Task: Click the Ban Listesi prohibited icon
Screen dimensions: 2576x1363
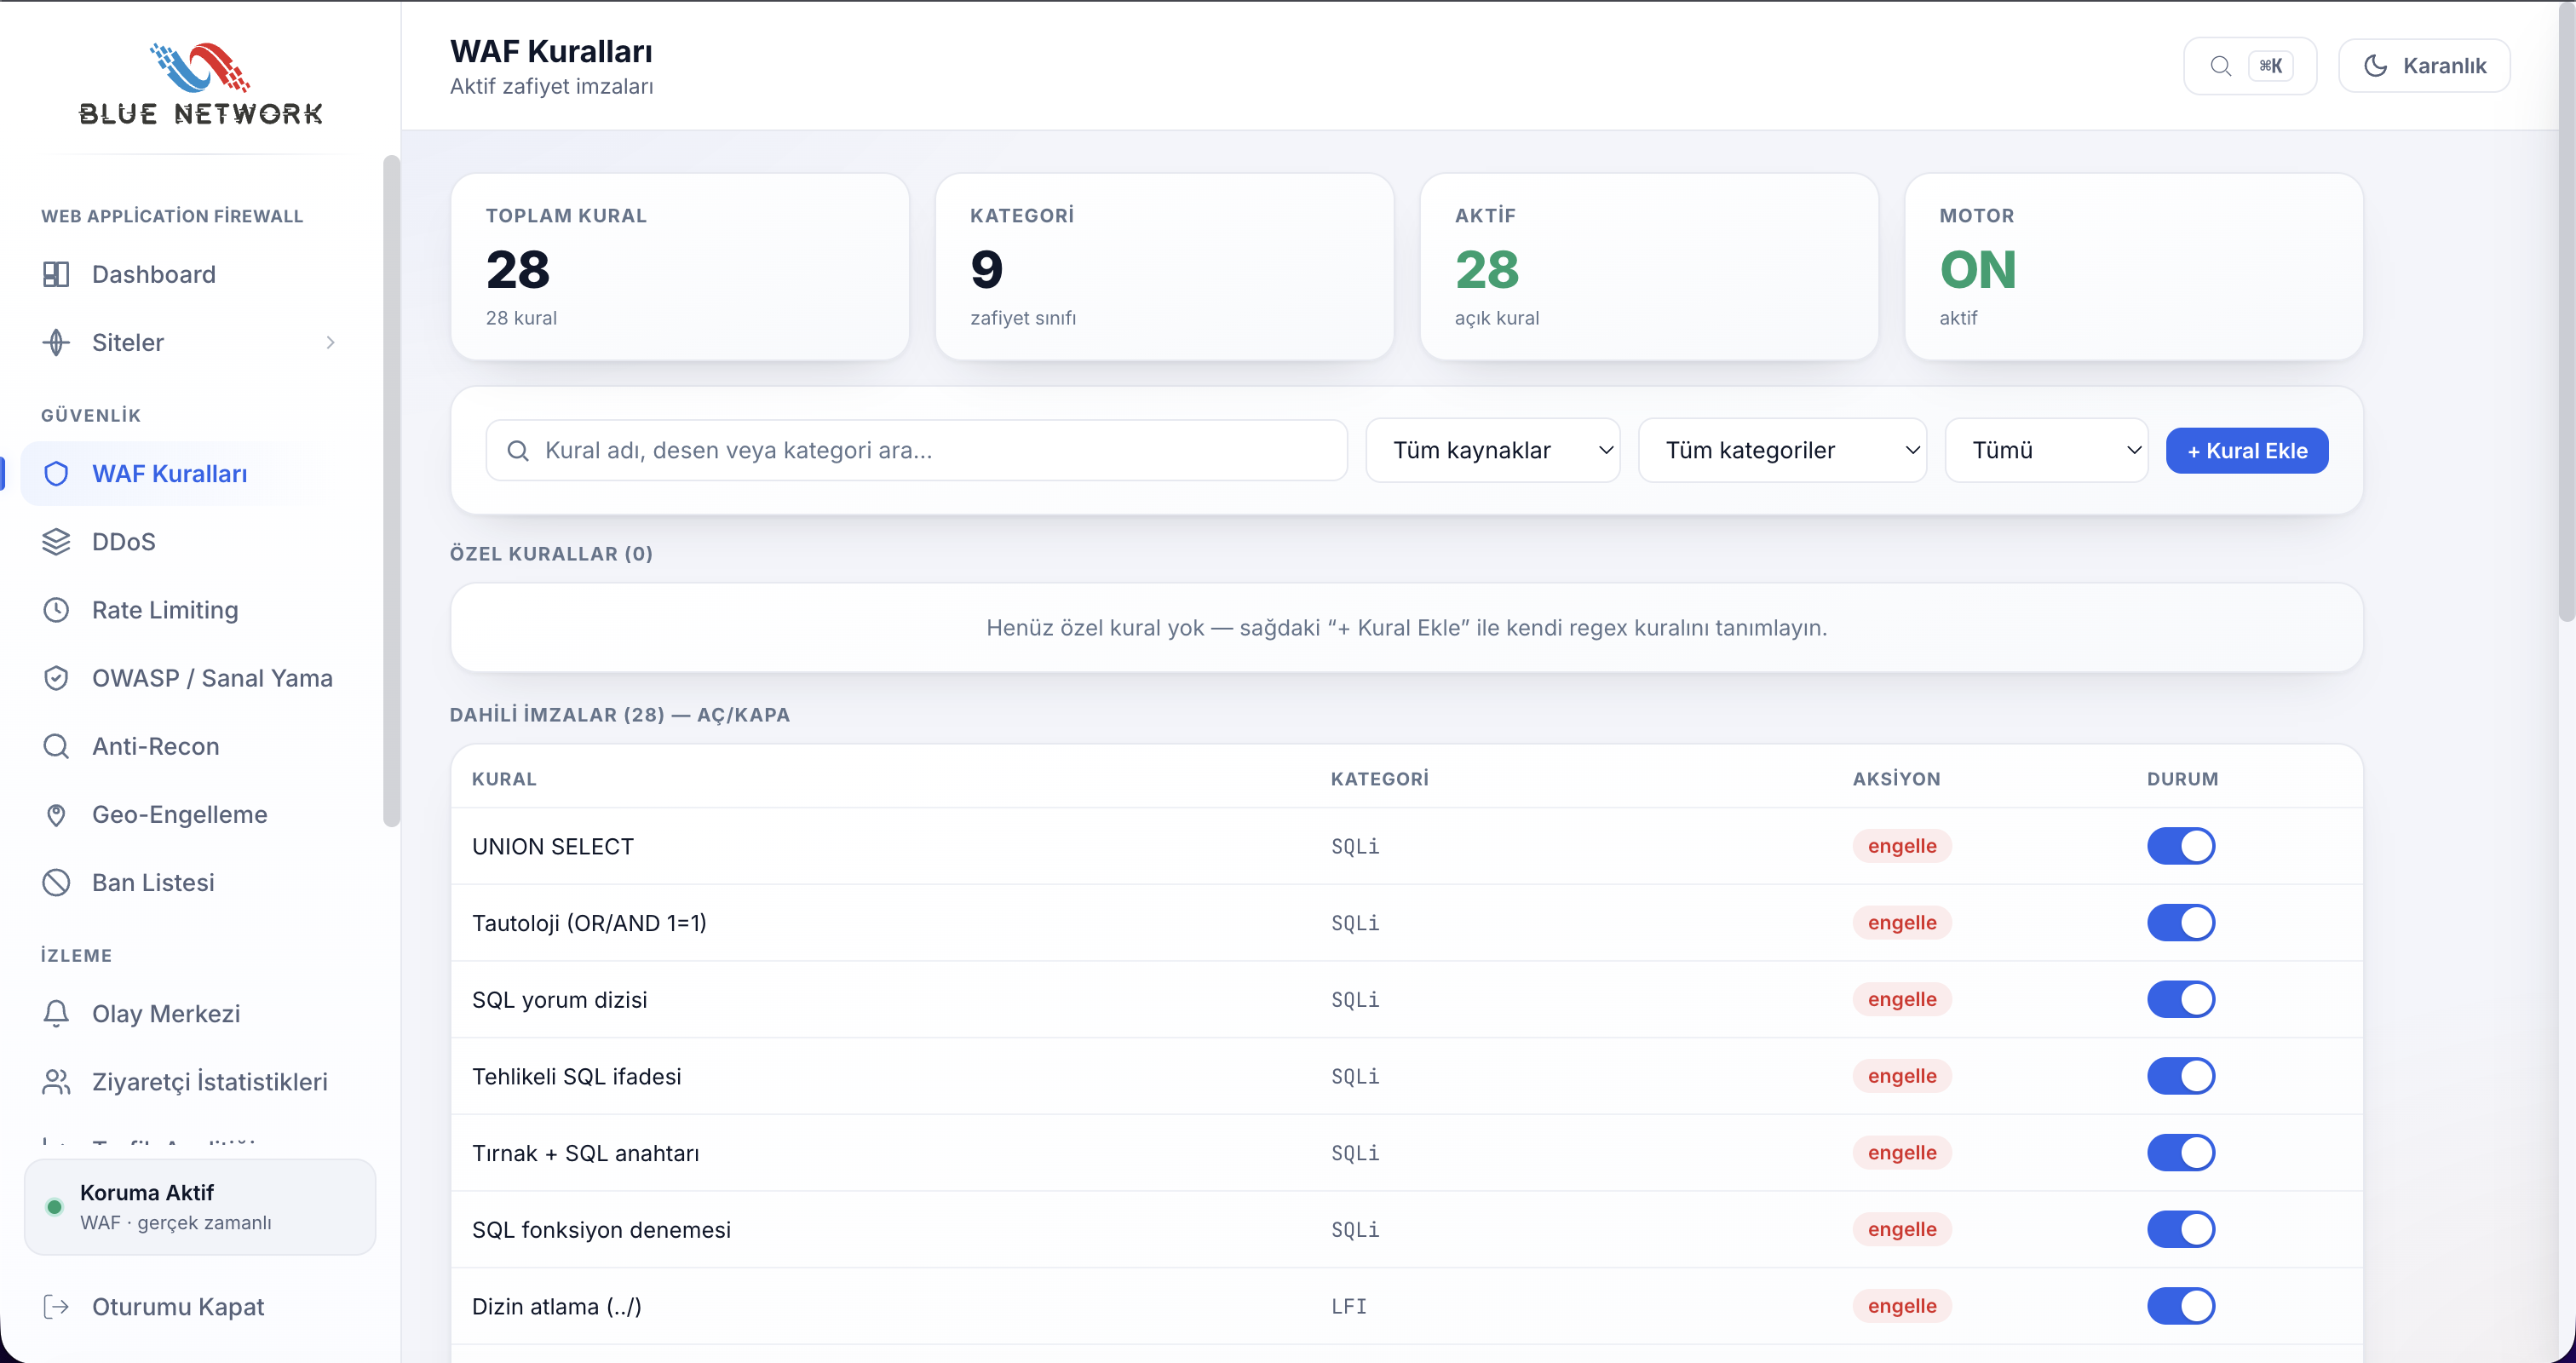Action: [x=56, y=883]
